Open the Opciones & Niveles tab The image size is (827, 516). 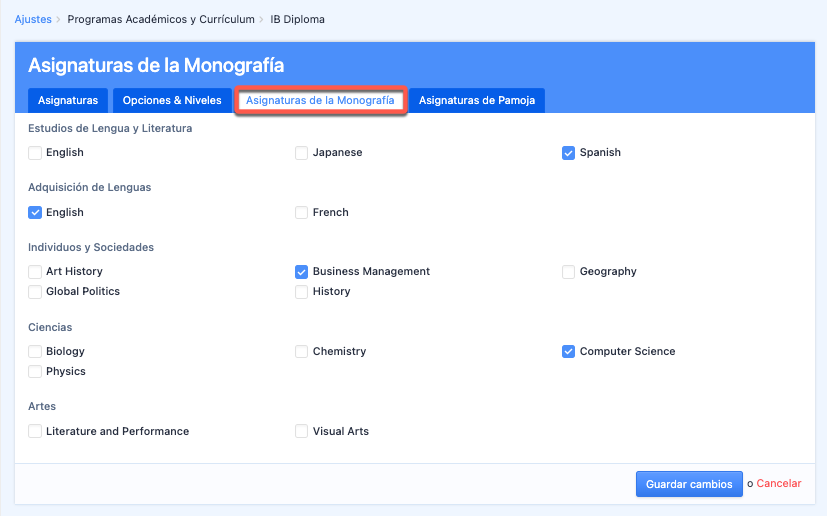pos(172,100)
